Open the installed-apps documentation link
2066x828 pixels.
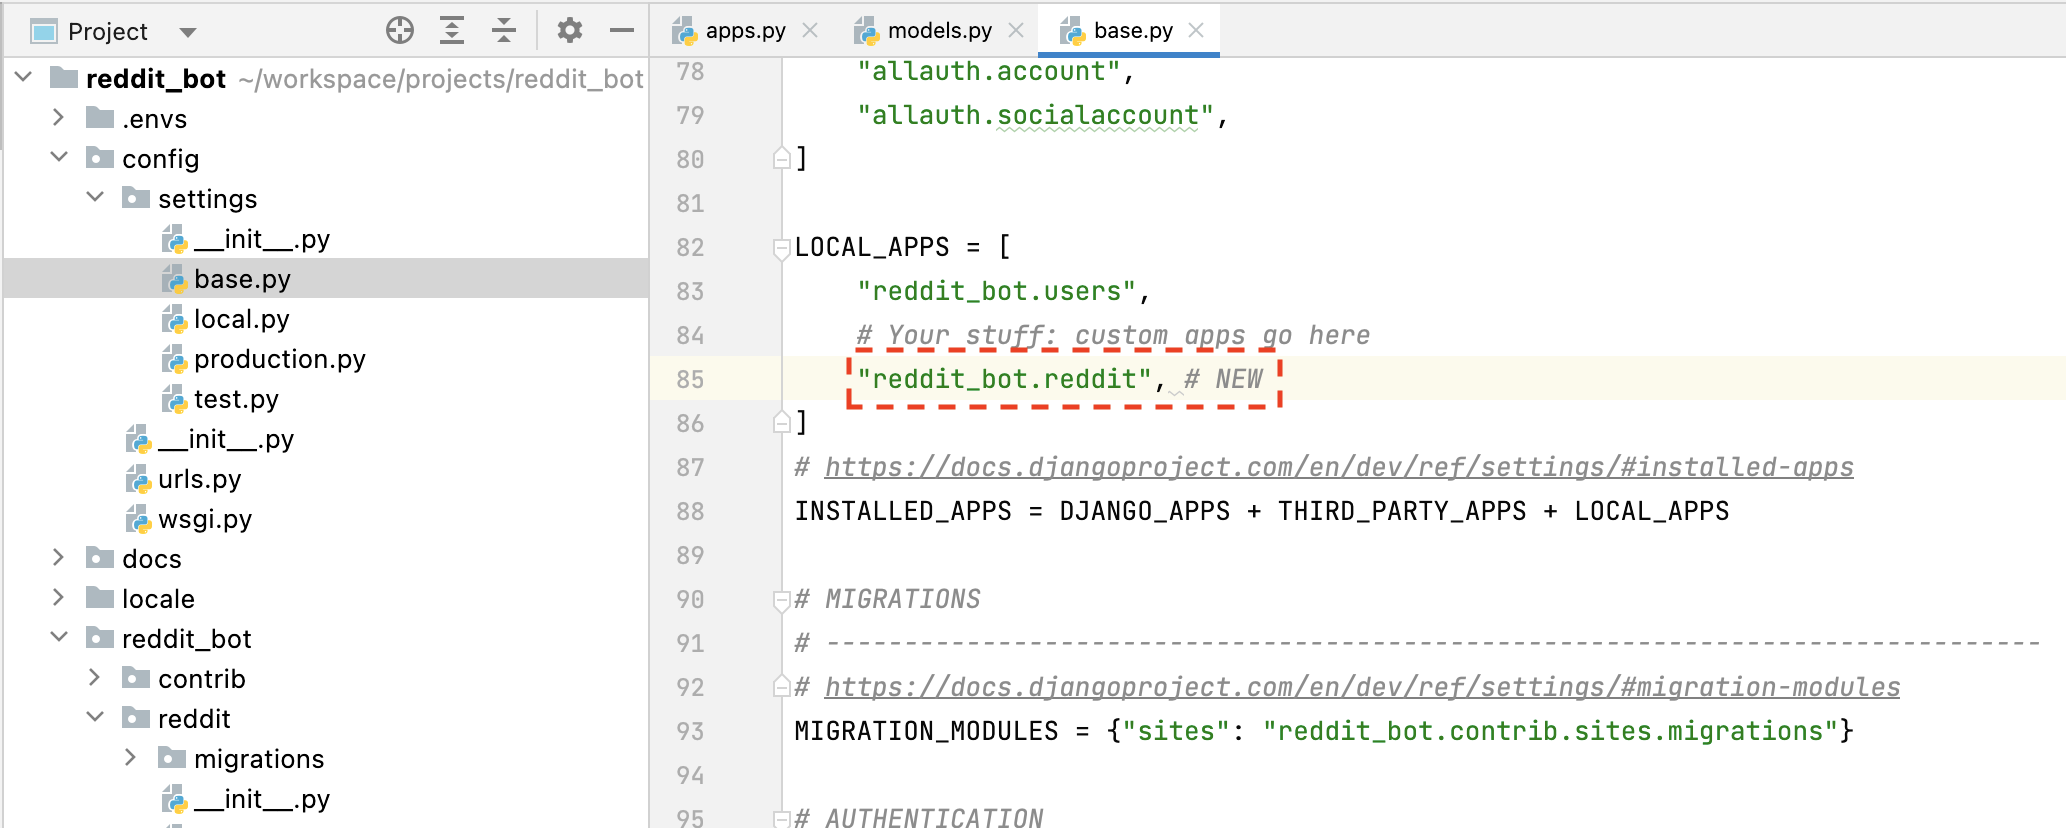pyautogui.click(x=1338, y=467)
